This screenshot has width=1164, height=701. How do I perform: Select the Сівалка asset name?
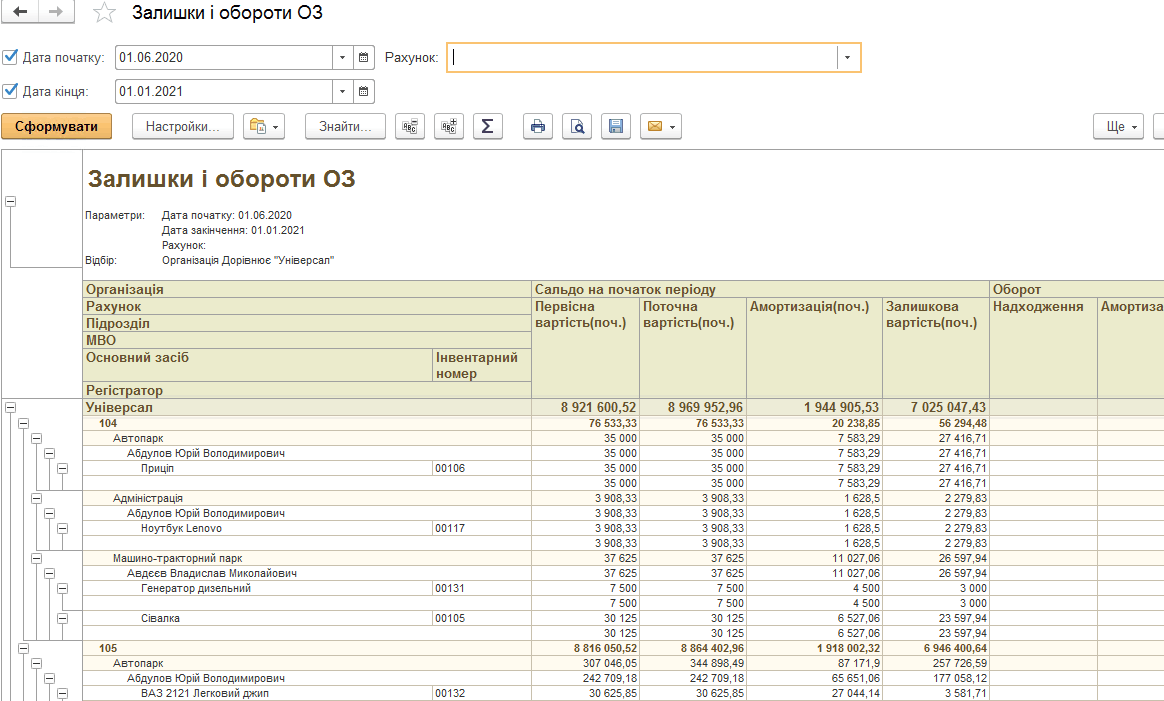(160, 619)
